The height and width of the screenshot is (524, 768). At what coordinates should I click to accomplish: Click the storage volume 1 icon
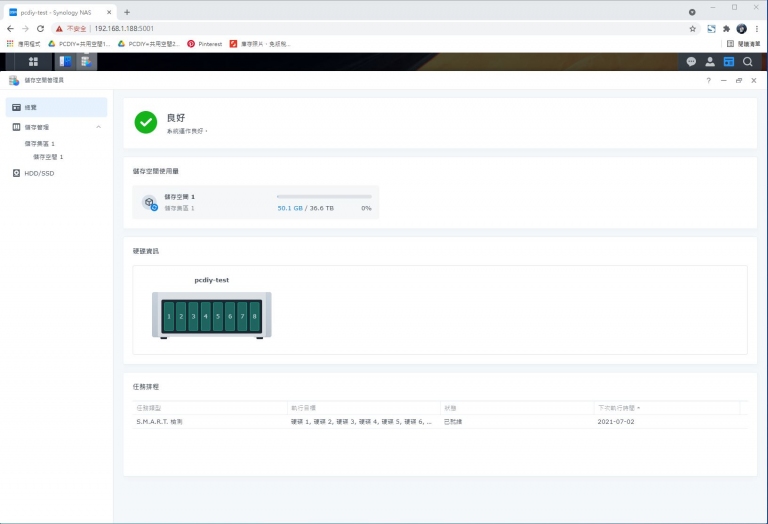tap(149, 202)
